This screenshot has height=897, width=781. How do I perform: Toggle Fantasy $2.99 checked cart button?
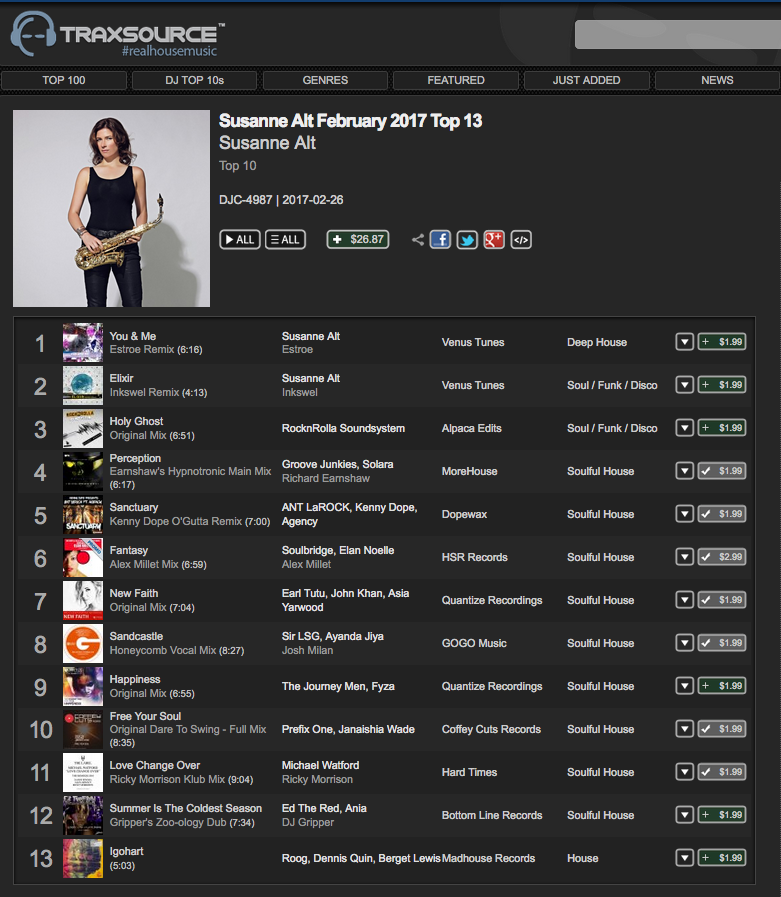[x=721, y=557]
